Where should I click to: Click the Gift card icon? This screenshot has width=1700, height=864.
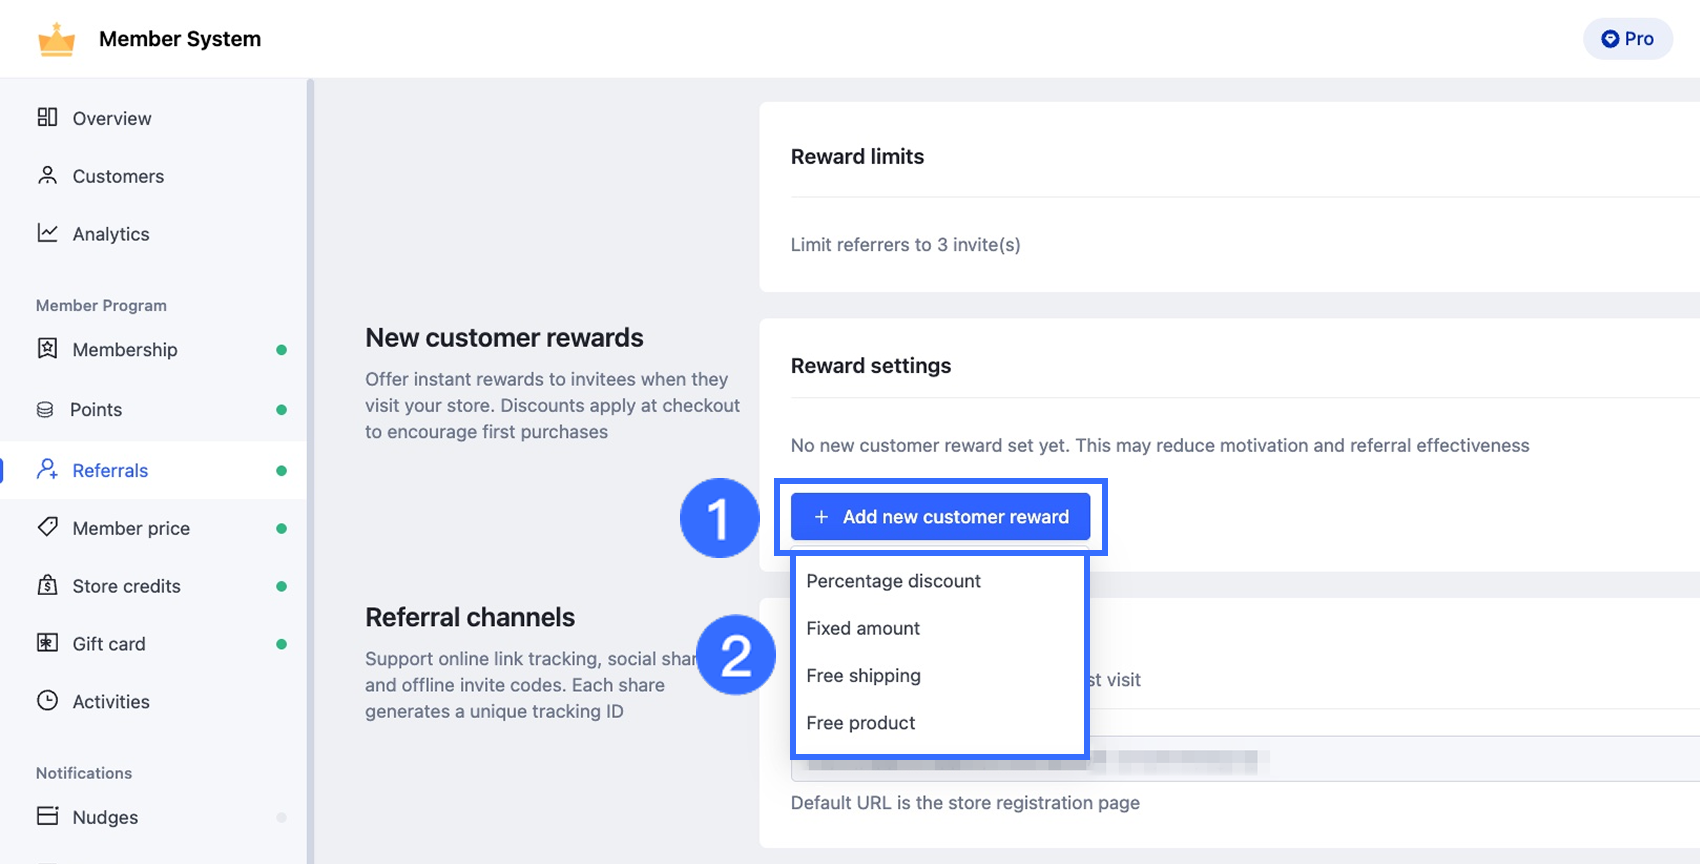click(47, 643)
